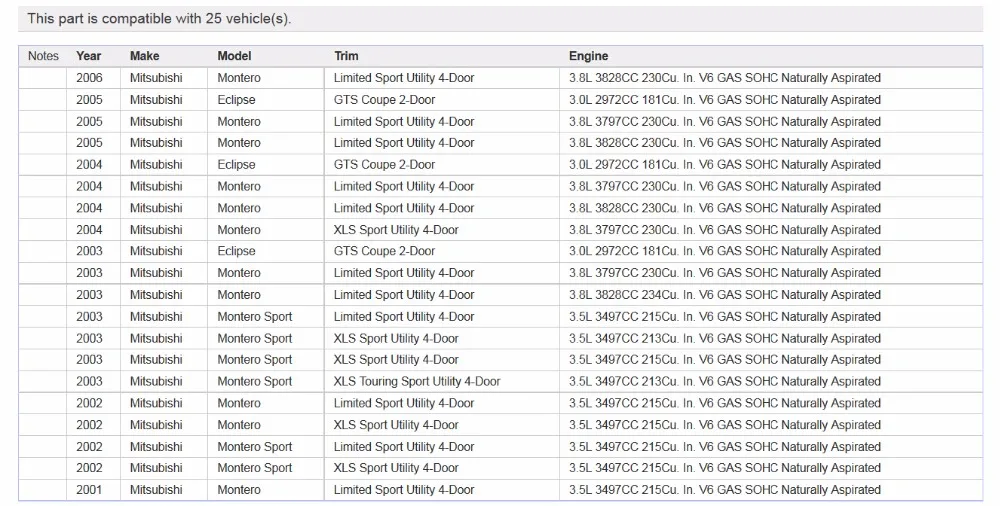Click Mitsubishi make in the 2006 row
The height and width of the screenshot is (506, 1000).
[156, 78]
